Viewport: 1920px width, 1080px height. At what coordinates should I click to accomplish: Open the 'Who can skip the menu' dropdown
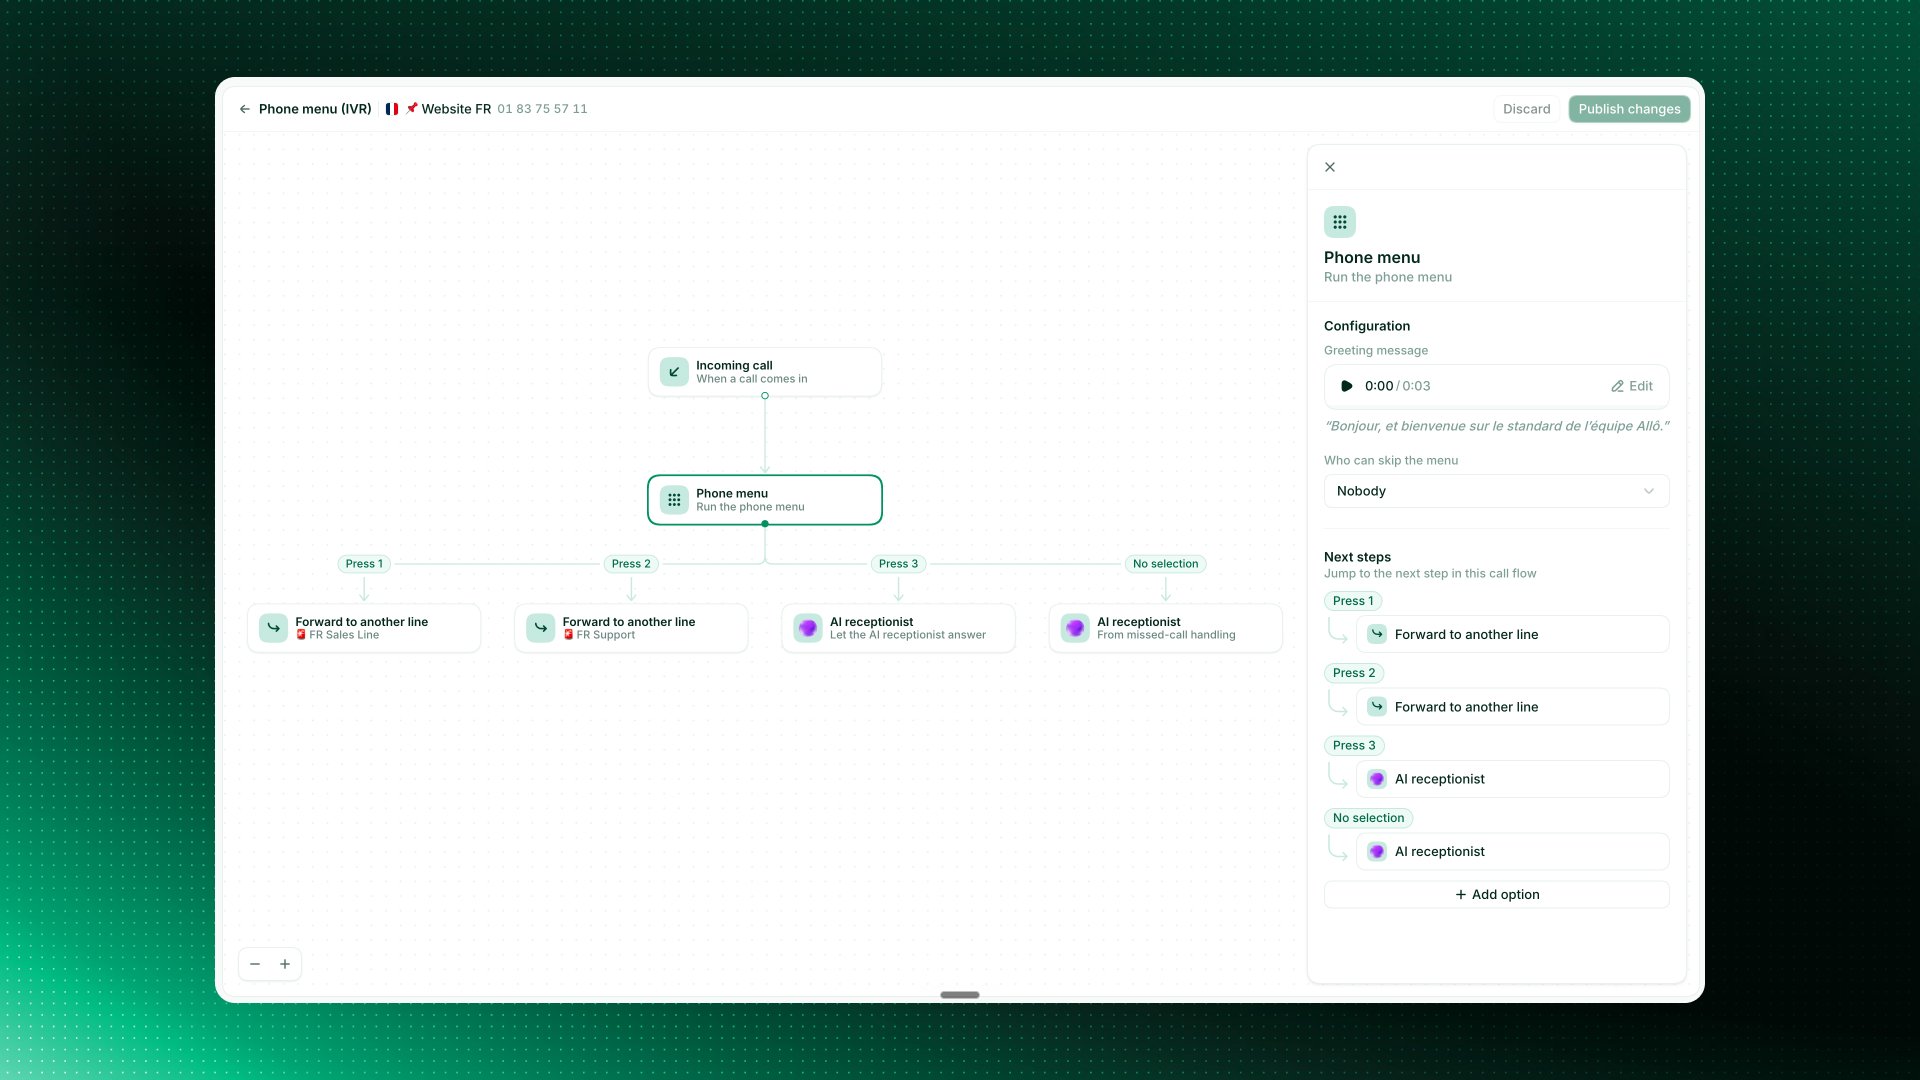1496,491
